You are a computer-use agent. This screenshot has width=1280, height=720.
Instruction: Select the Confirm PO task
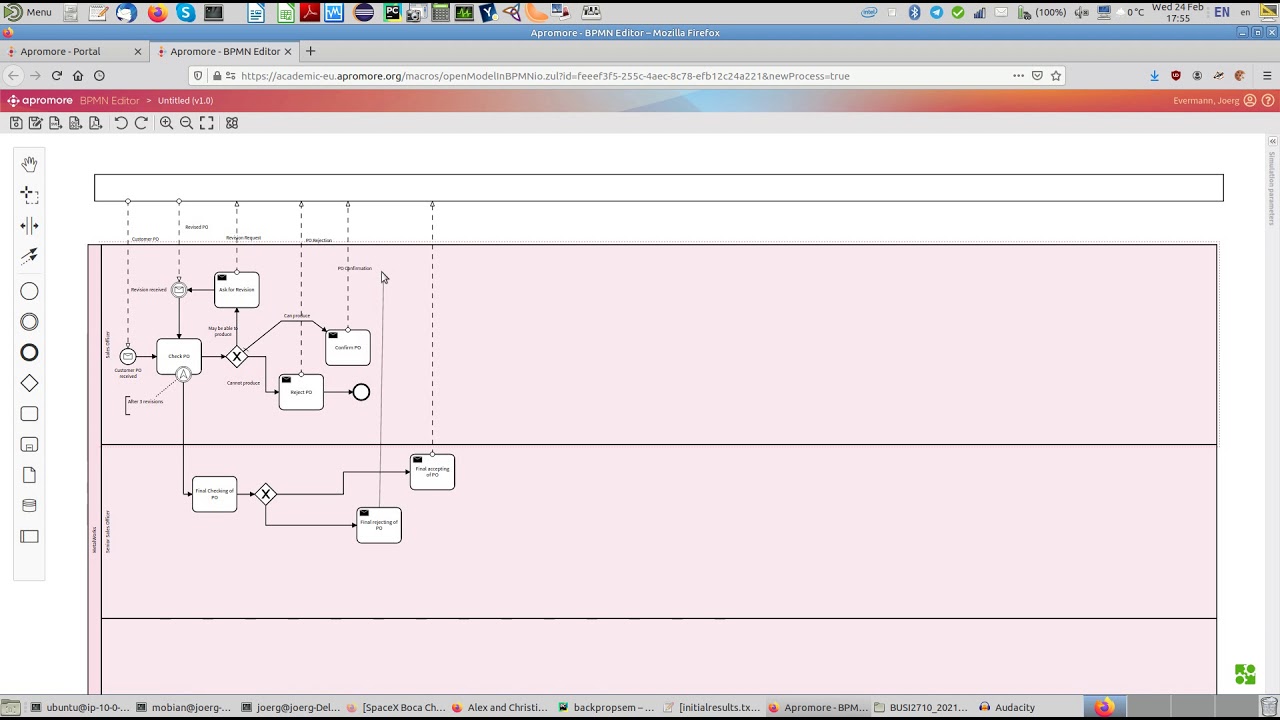[348, 347]
